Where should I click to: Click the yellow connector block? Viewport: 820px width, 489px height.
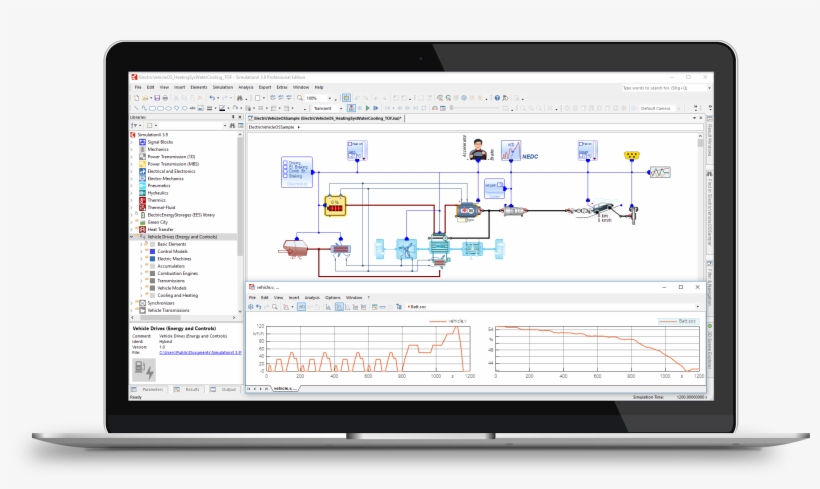click(x=632, y=155)
